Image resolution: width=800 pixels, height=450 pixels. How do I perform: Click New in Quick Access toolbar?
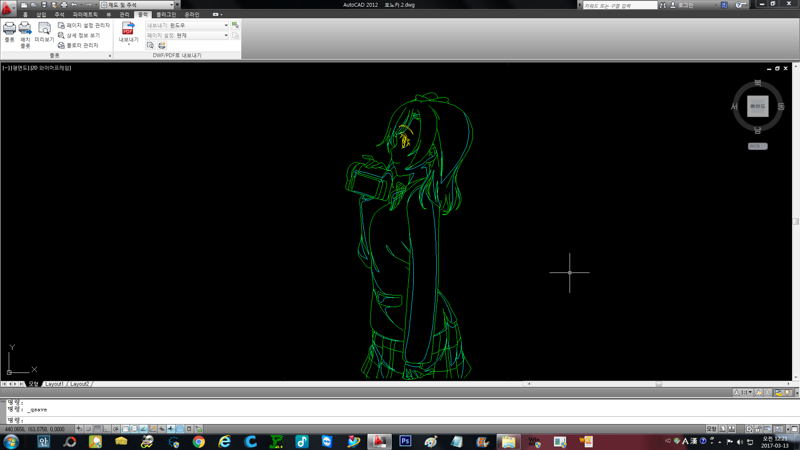(x=24, y=5)
